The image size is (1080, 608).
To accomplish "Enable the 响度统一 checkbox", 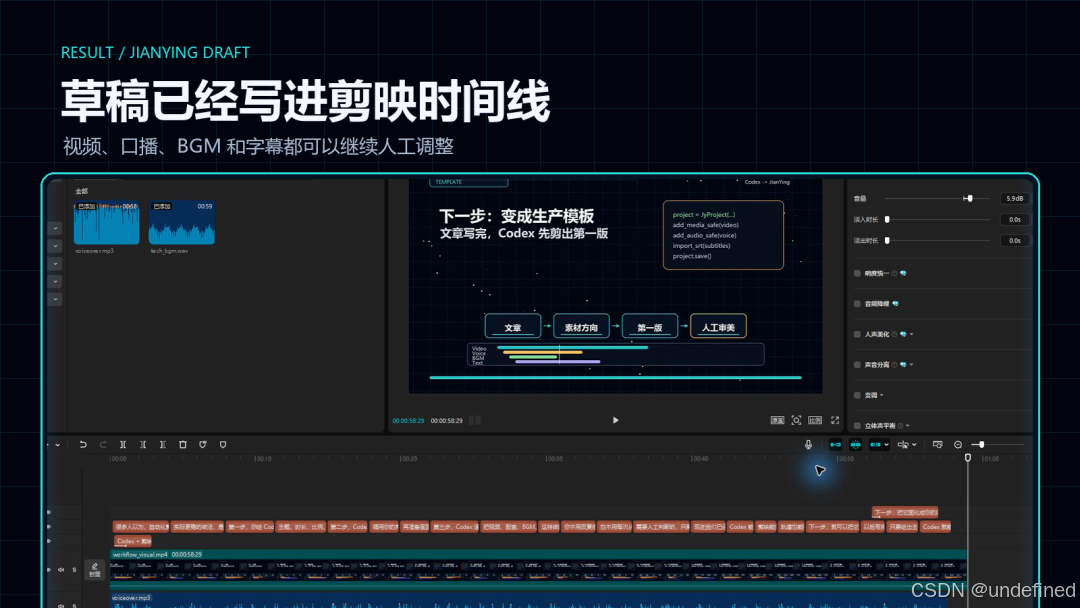I will point(857,273).
